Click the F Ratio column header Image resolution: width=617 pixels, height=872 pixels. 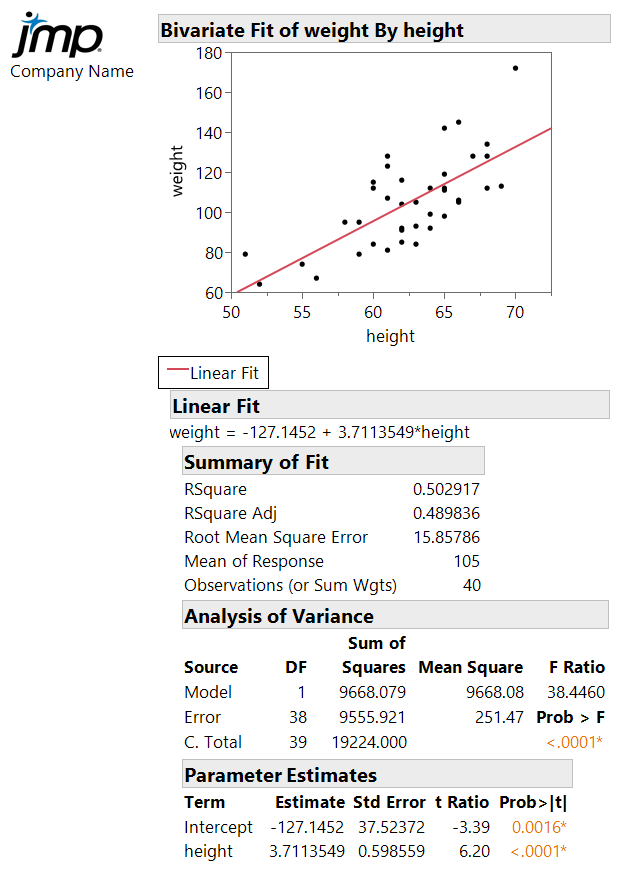577,667
